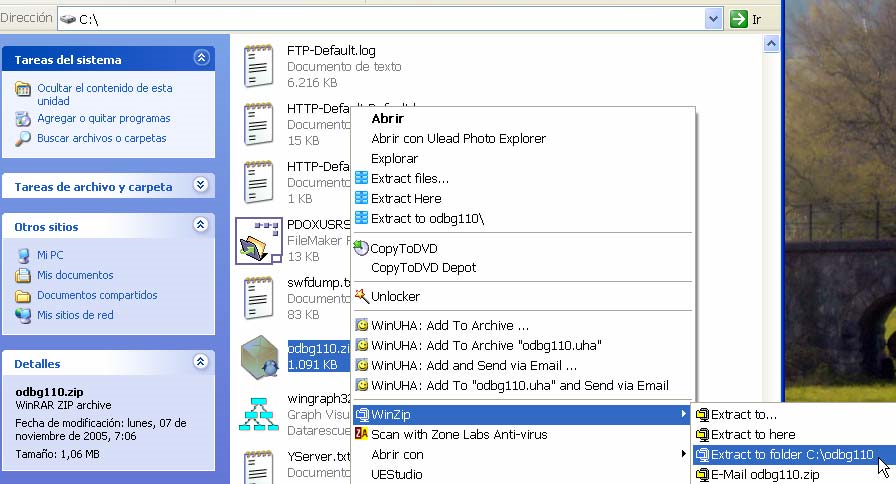Go to Documentos compartidos link

pos(97,295)
